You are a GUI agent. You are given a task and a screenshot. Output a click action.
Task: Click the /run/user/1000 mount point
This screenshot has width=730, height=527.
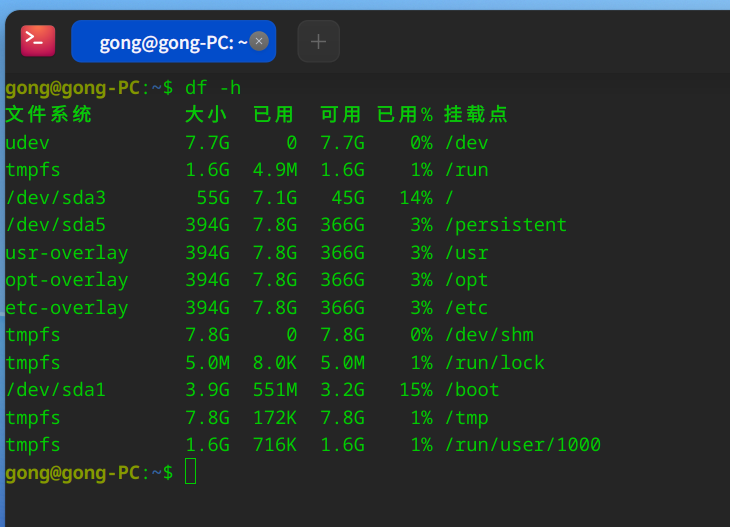click(x=523, y=445)
